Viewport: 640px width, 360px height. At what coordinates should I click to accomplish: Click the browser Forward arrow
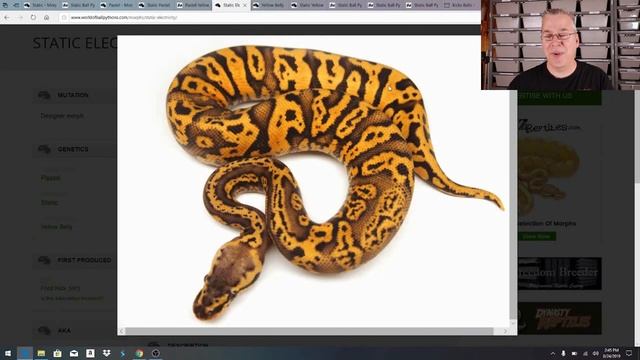tap(20, 18)
